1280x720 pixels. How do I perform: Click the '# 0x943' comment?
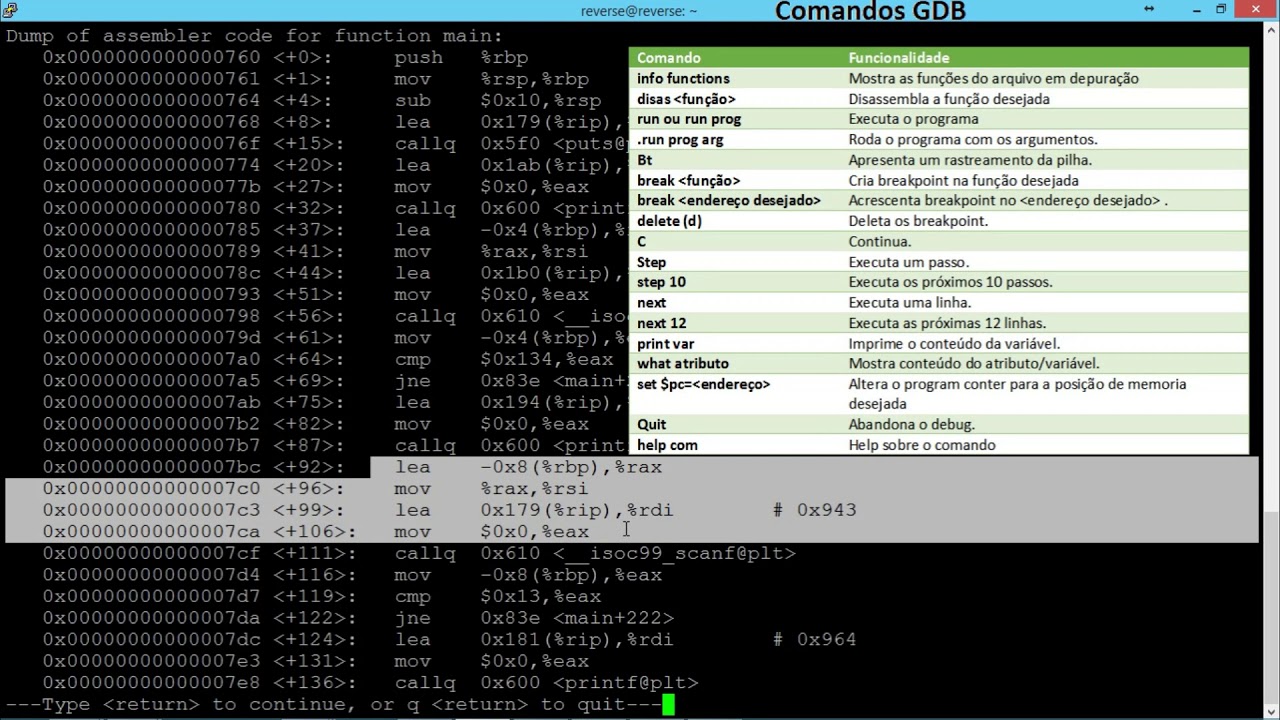[814, 510]
